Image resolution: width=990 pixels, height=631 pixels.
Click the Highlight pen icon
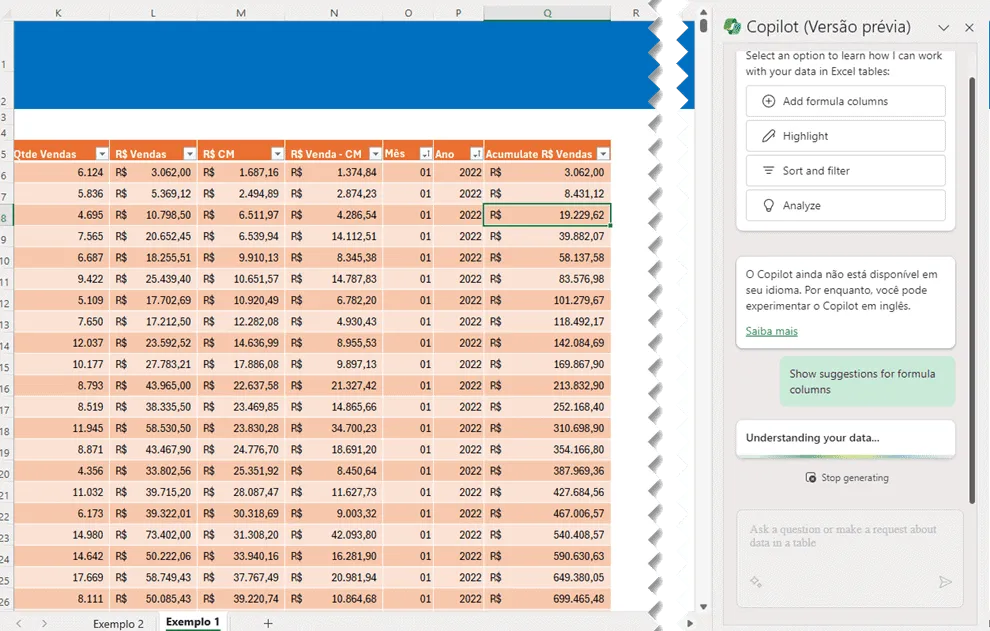768,136
